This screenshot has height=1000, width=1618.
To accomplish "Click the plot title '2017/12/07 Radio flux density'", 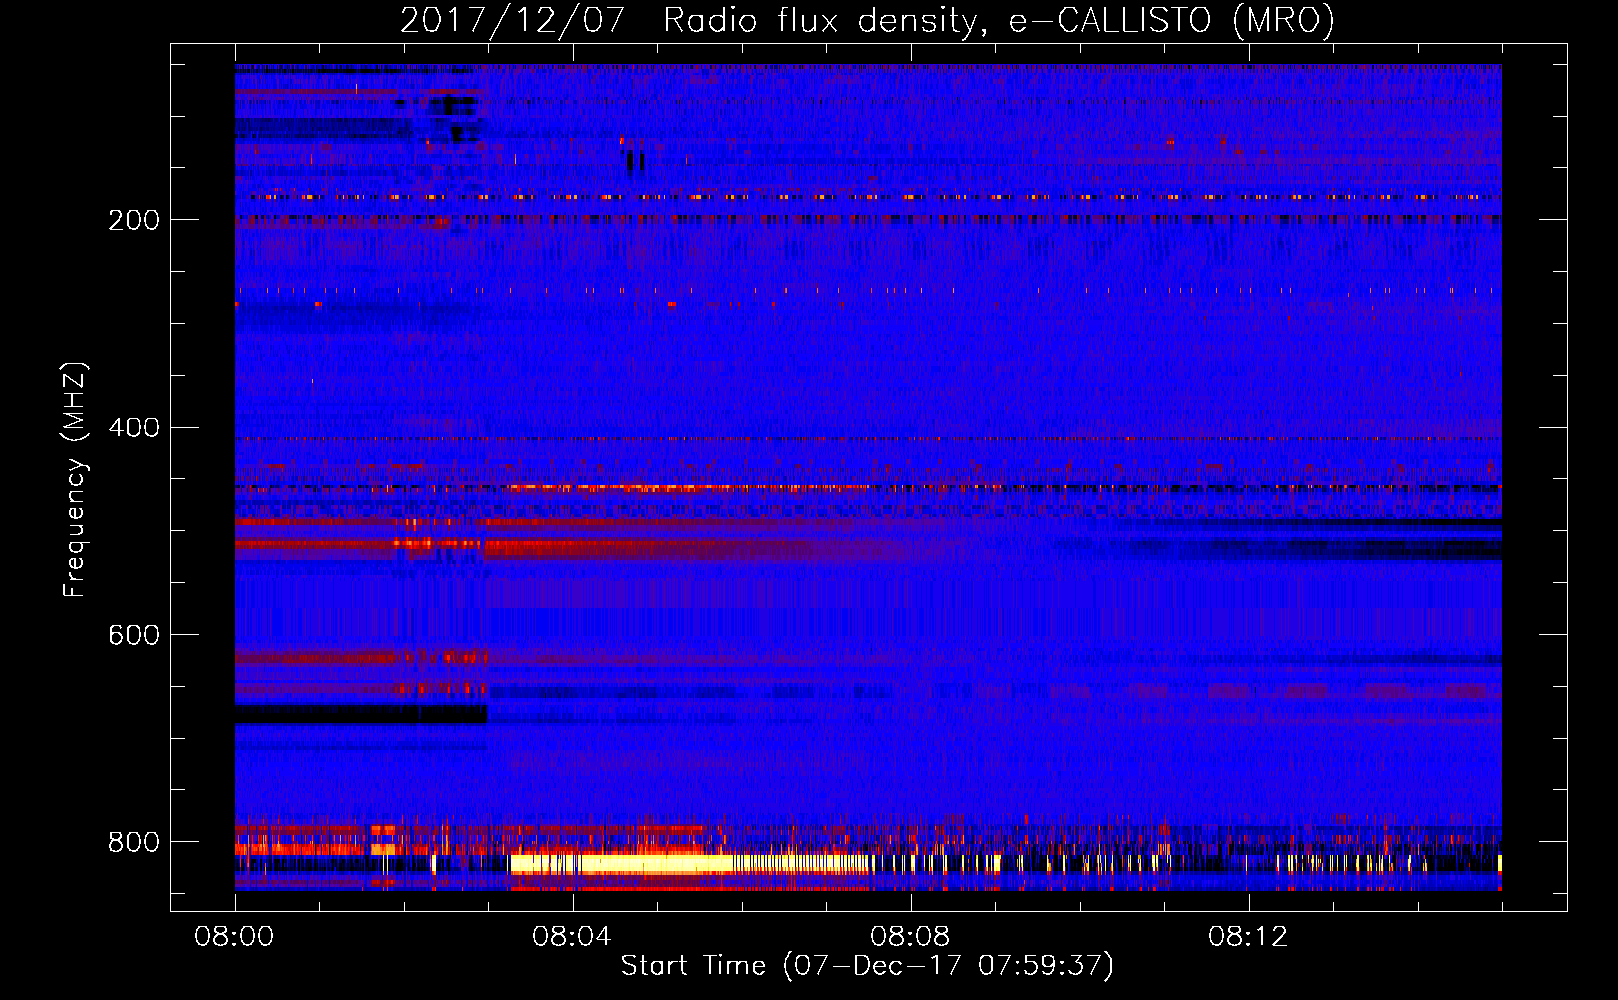I will pyautogui.click(x=687, y=21).
